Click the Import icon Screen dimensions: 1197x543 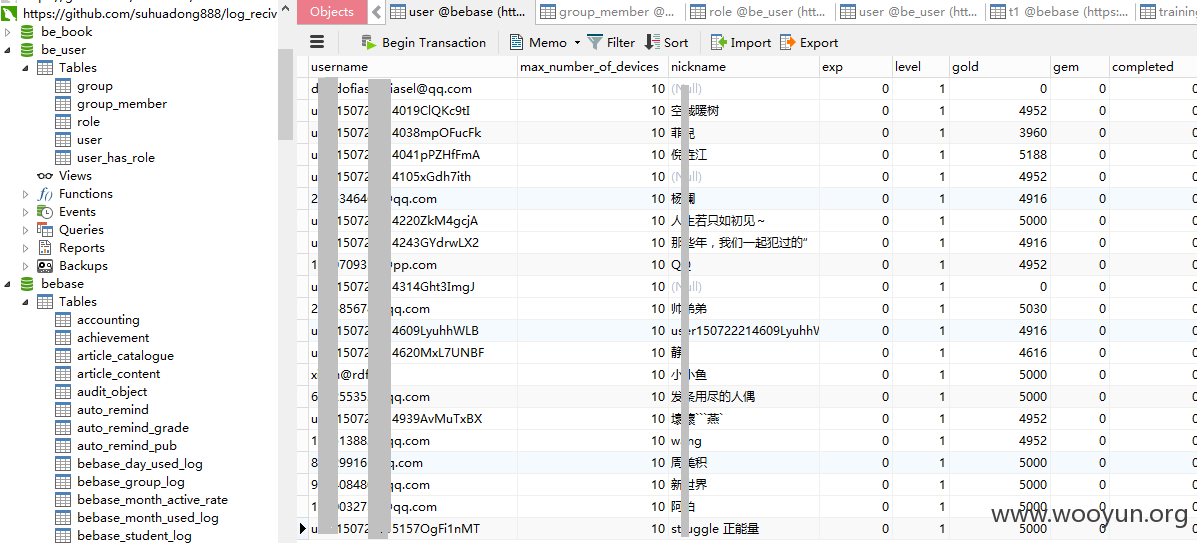718,43
